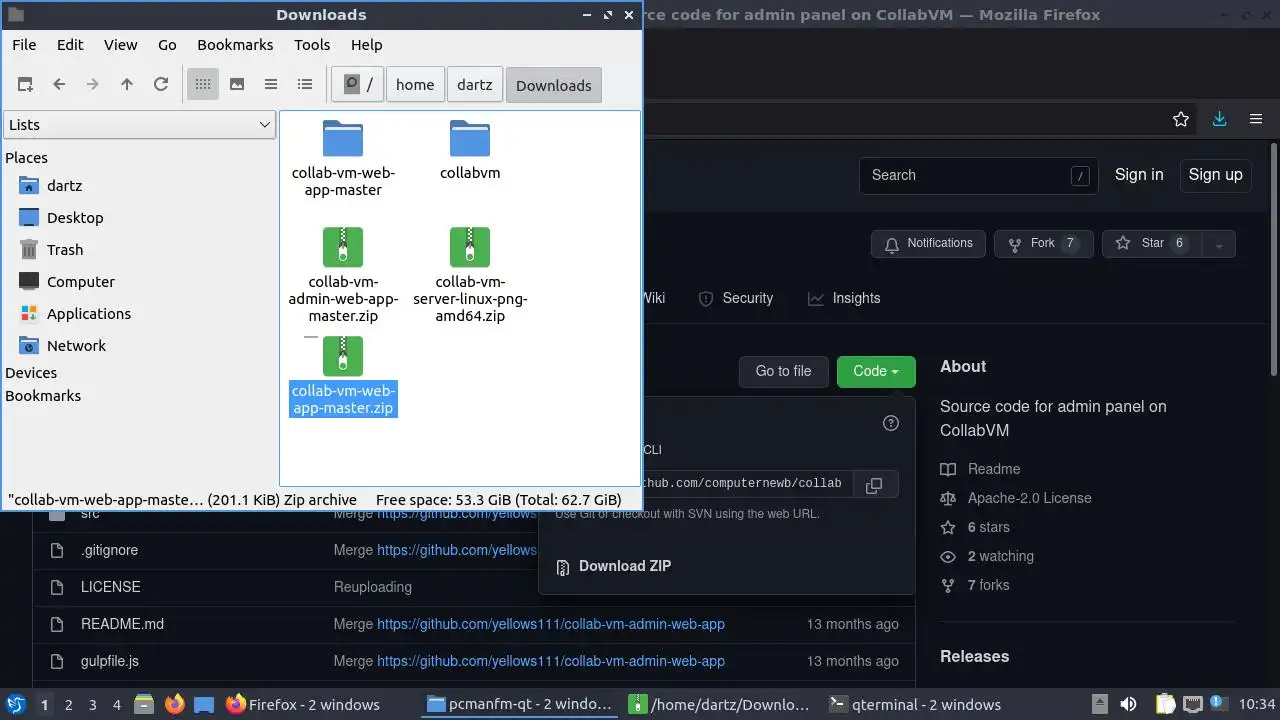This screenshot has width=1280, height=720.
Task: Go back in file manager history
Action: 59,85
